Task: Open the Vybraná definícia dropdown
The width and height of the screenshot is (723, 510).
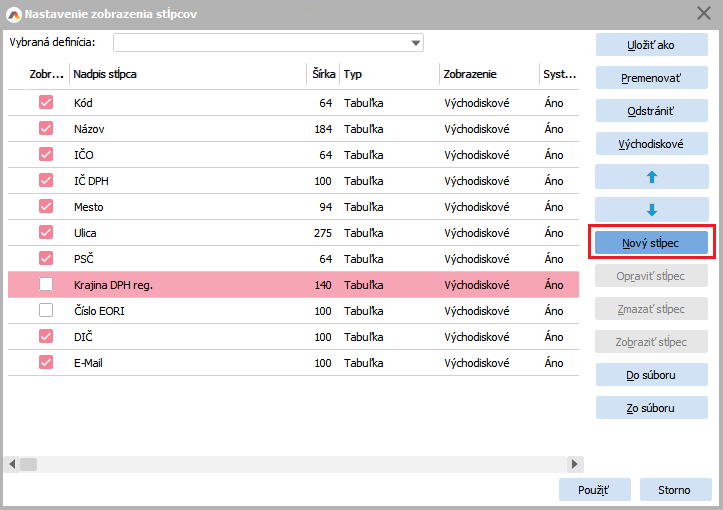Action: coord(415,43)
